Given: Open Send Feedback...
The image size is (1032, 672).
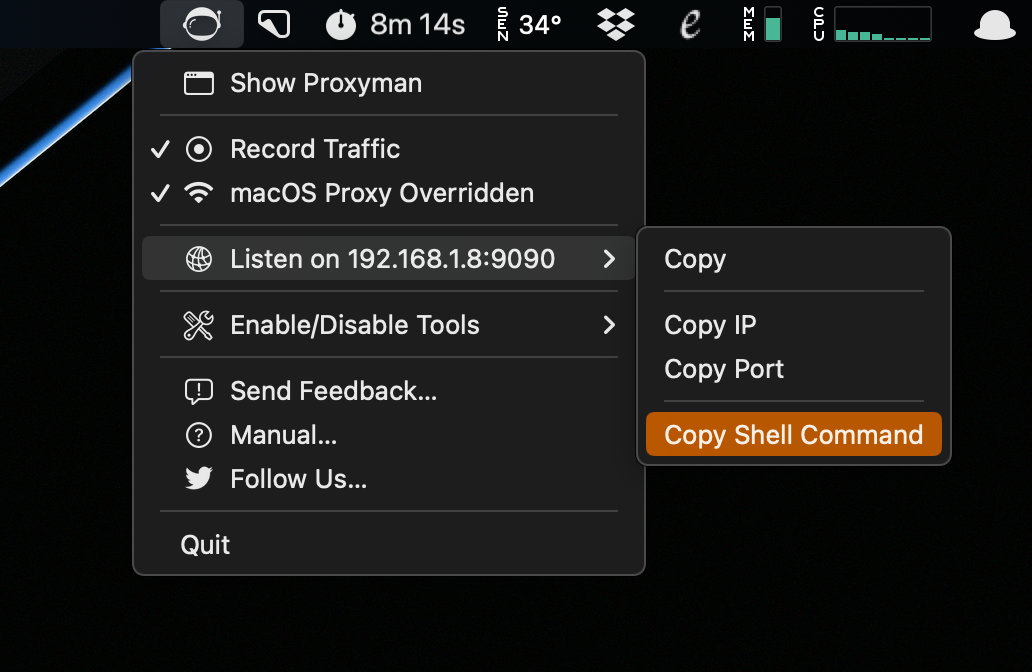Looking at the screenshot, I should 333,391.
